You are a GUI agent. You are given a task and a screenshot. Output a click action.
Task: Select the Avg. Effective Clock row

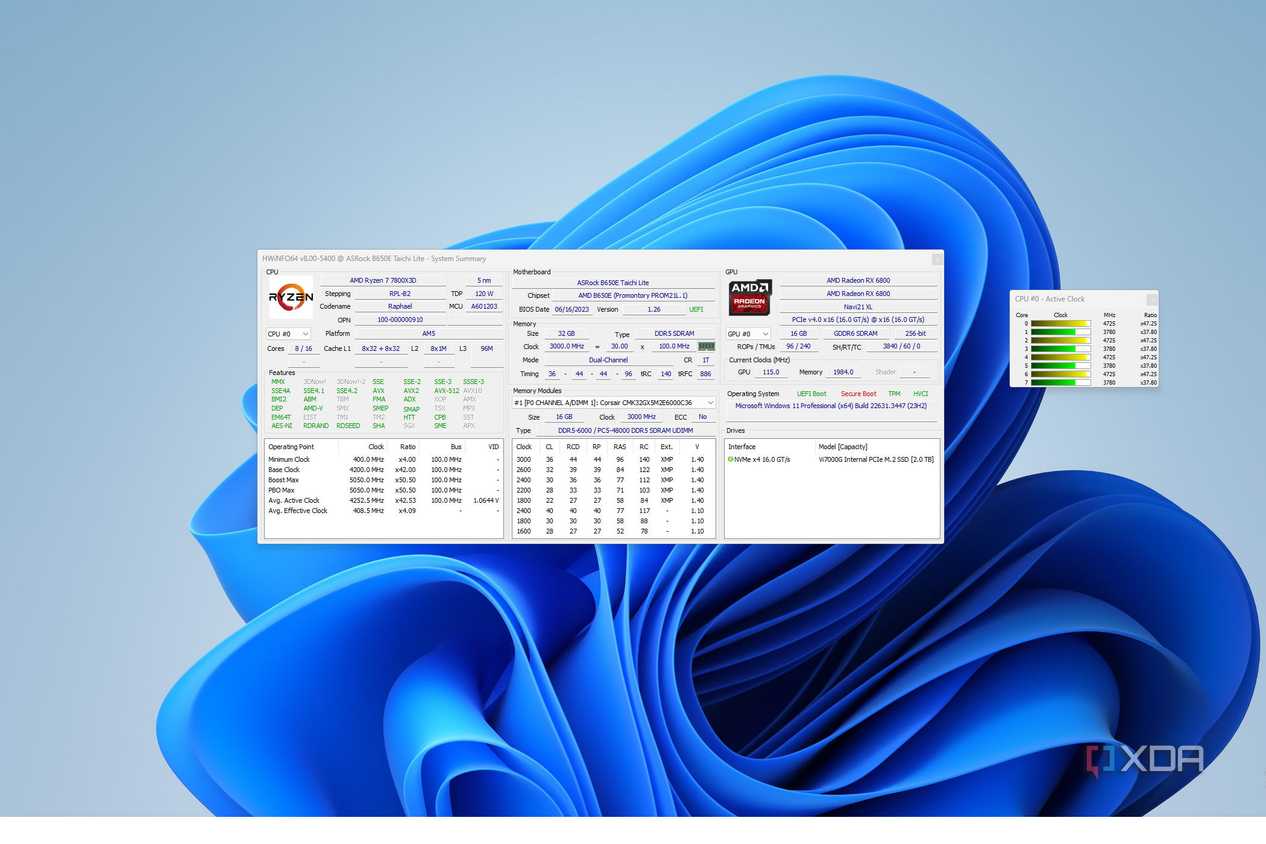[x=383, y=511]
